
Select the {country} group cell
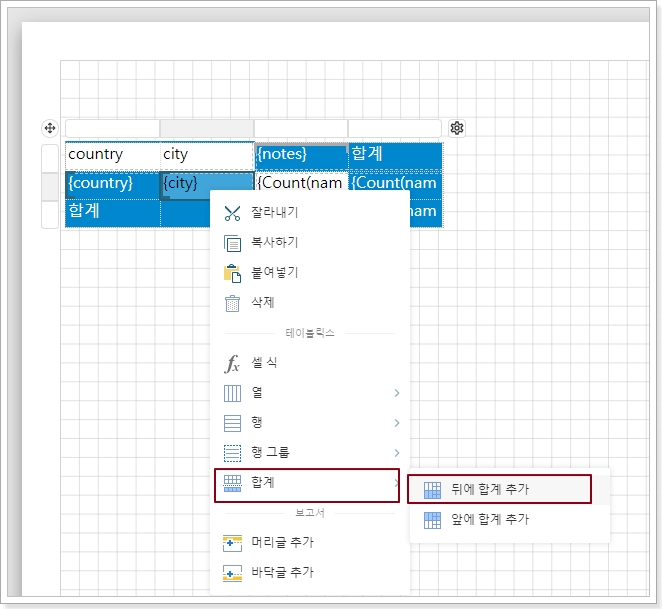click(x=111, y=184)
